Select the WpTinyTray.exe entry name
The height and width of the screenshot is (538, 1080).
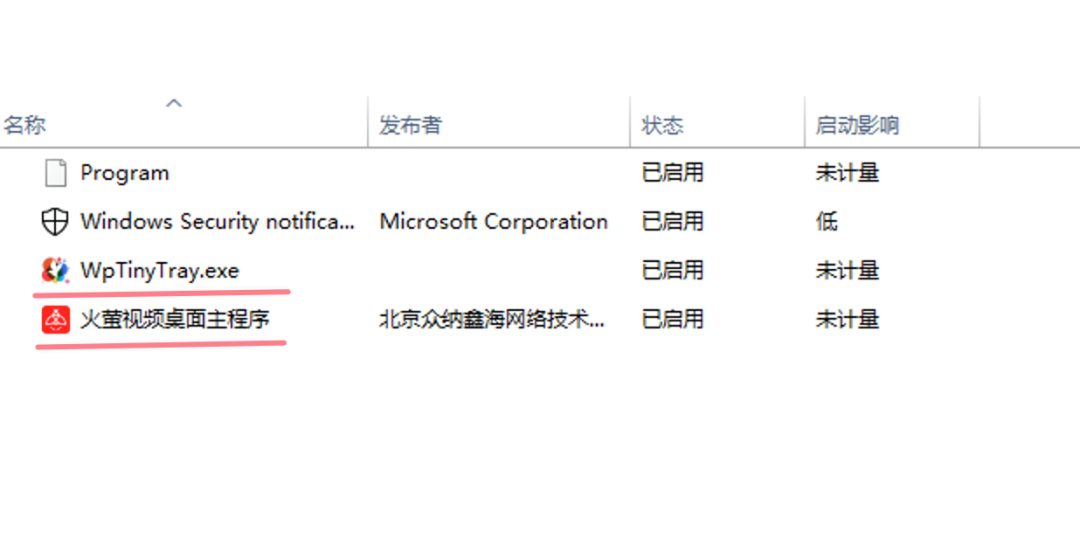(160, 271)
